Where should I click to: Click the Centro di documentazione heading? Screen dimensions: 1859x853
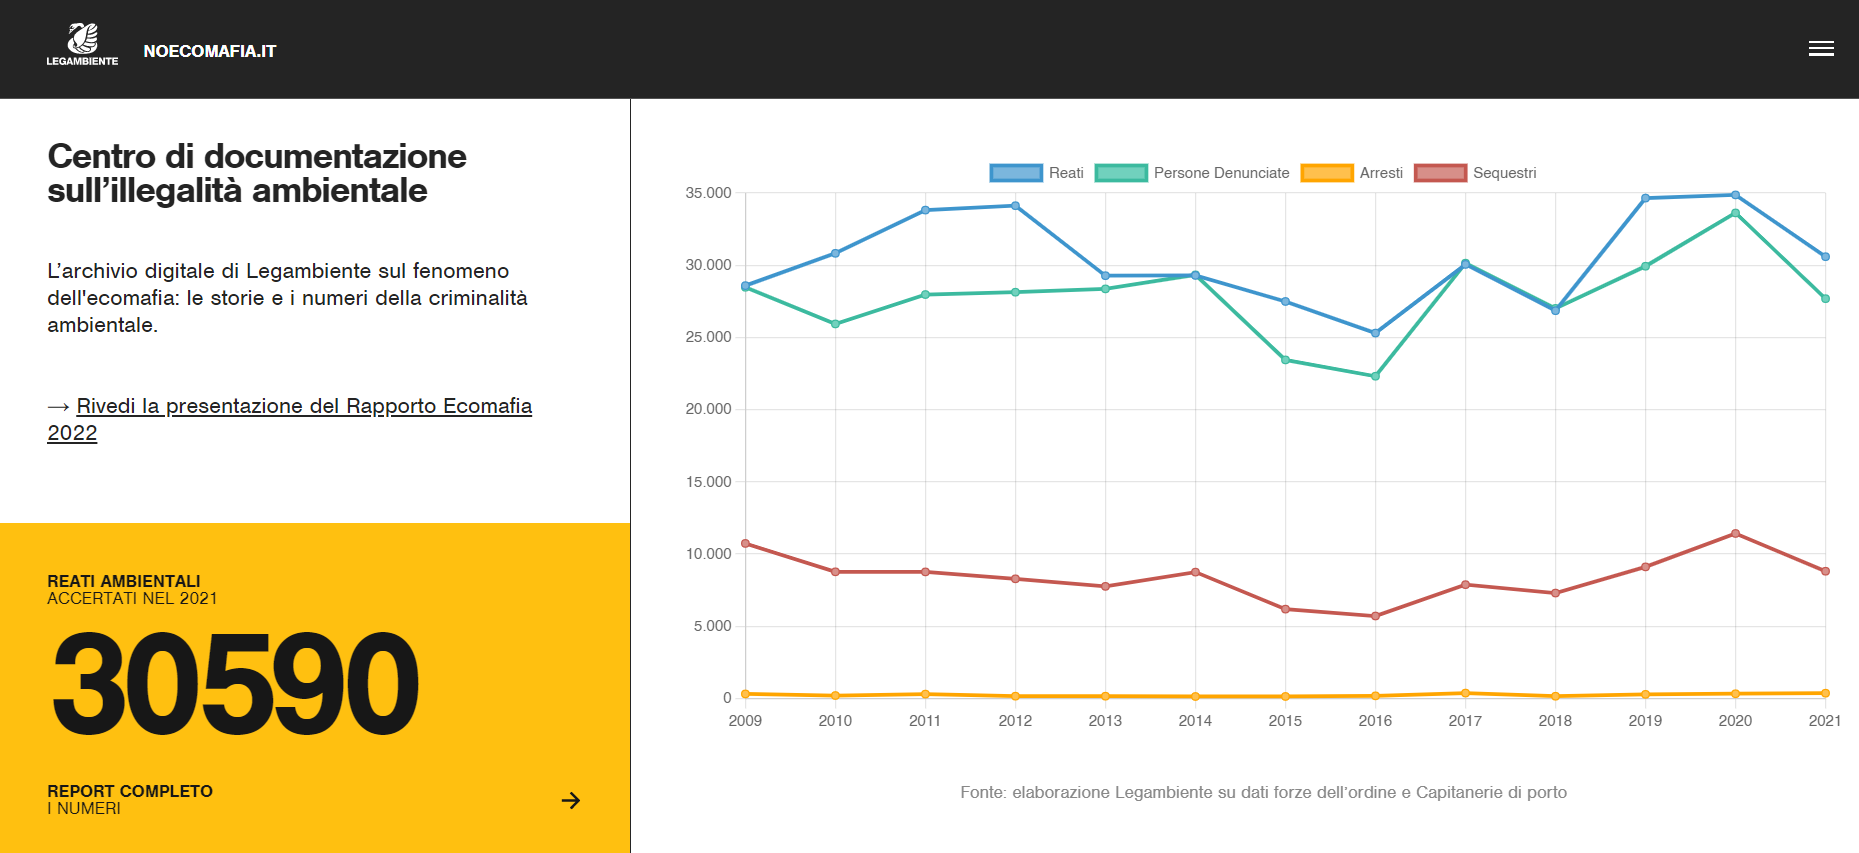(x=257, y=173)
